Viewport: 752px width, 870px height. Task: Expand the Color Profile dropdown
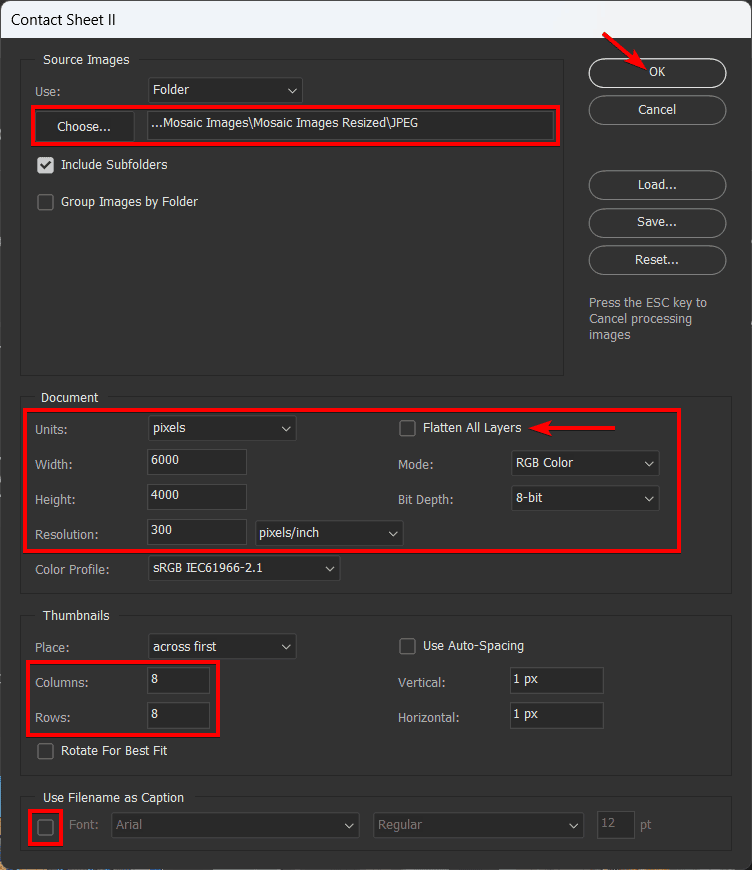tap(244, 569)
